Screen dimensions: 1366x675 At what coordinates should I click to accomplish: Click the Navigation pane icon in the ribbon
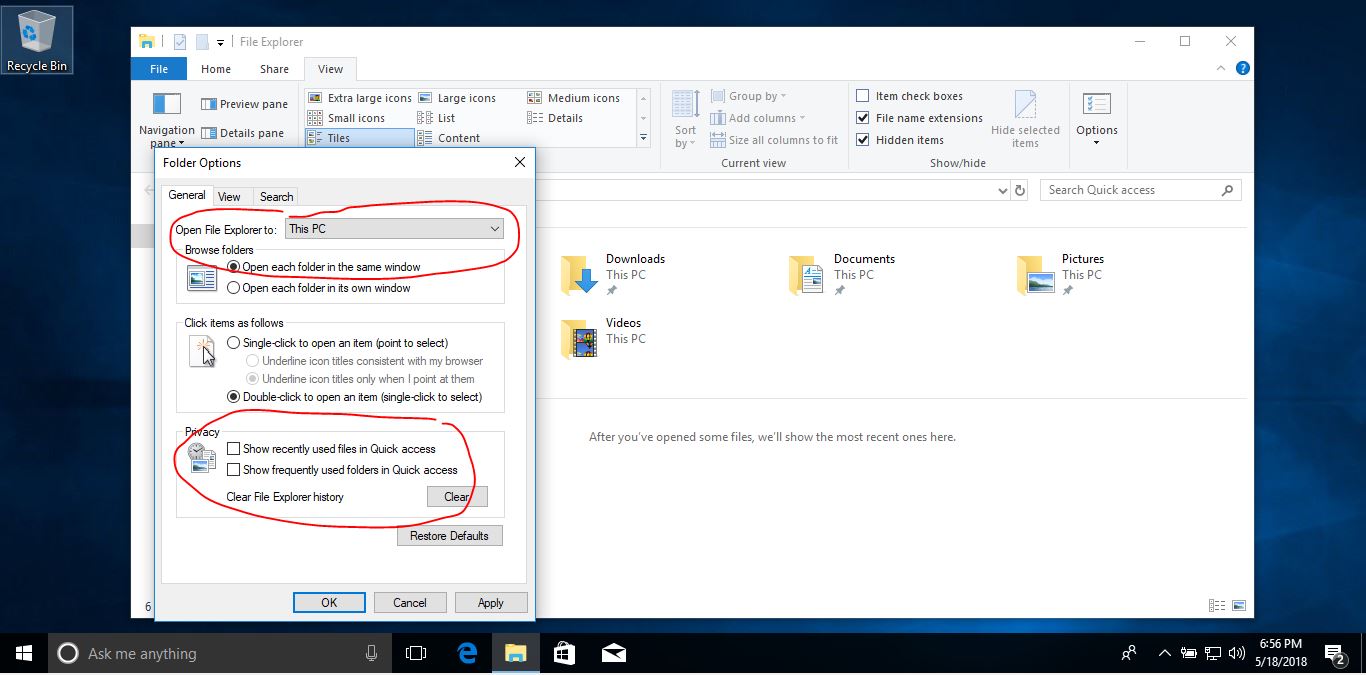pos(166,104)
